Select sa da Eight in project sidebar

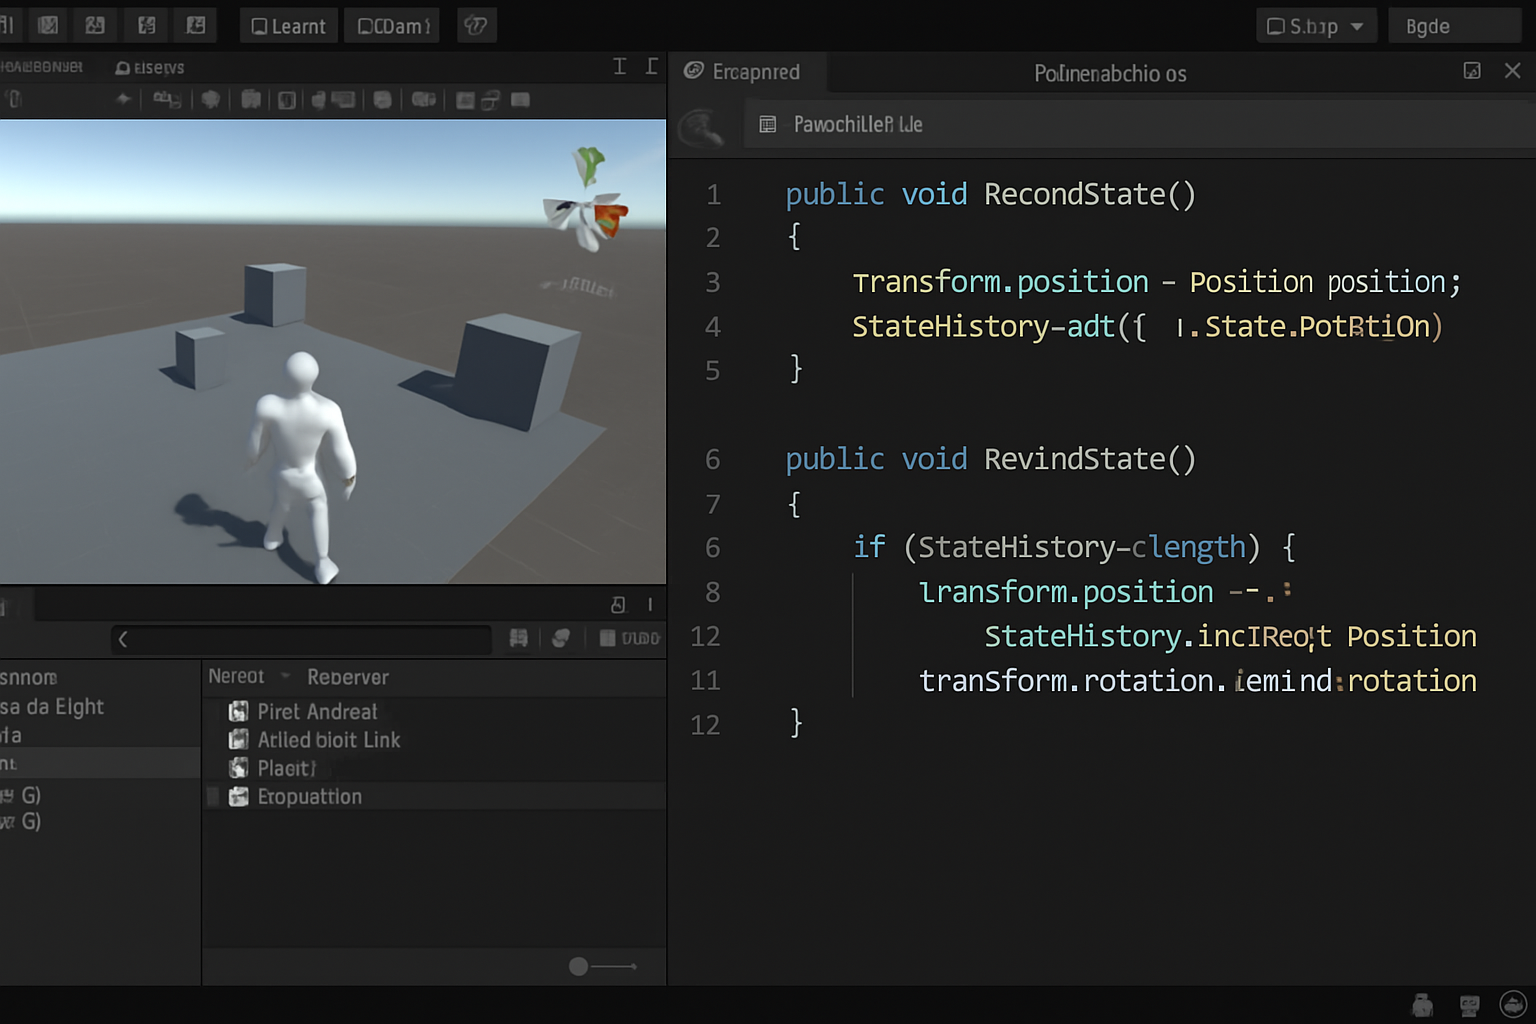tap(52, 707)
